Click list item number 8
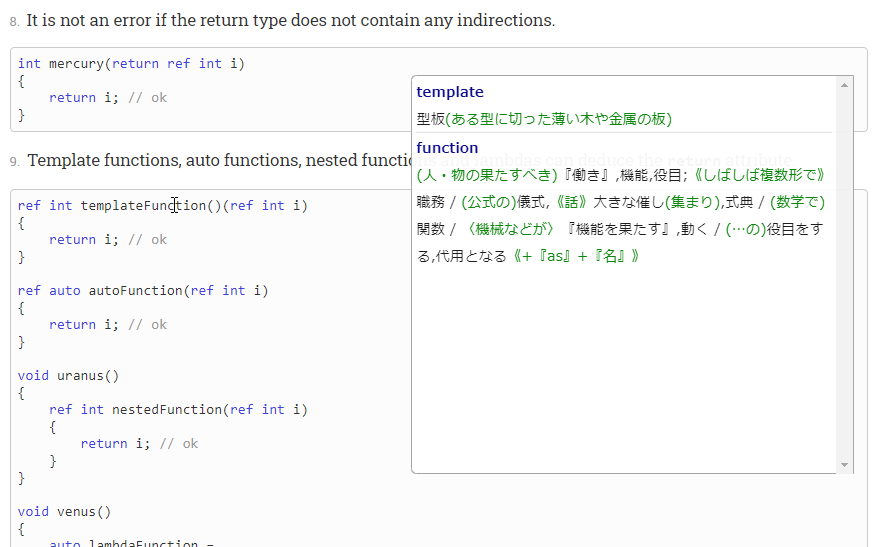Screen dimensions: 880x547 pos(14,21)
